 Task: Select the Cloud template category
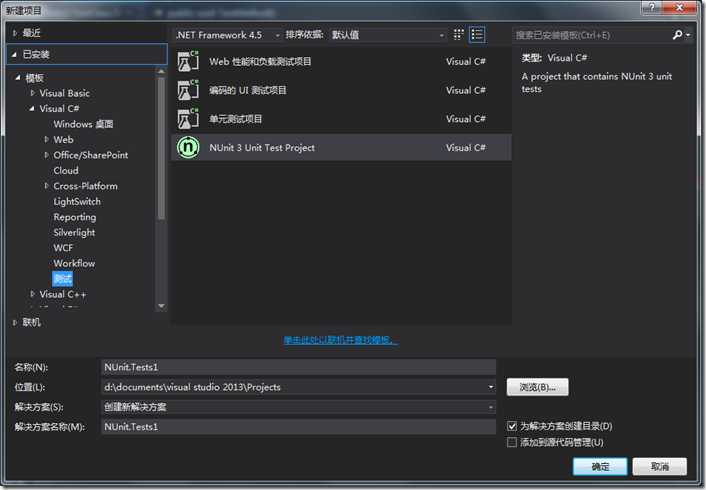pos(66,170)
